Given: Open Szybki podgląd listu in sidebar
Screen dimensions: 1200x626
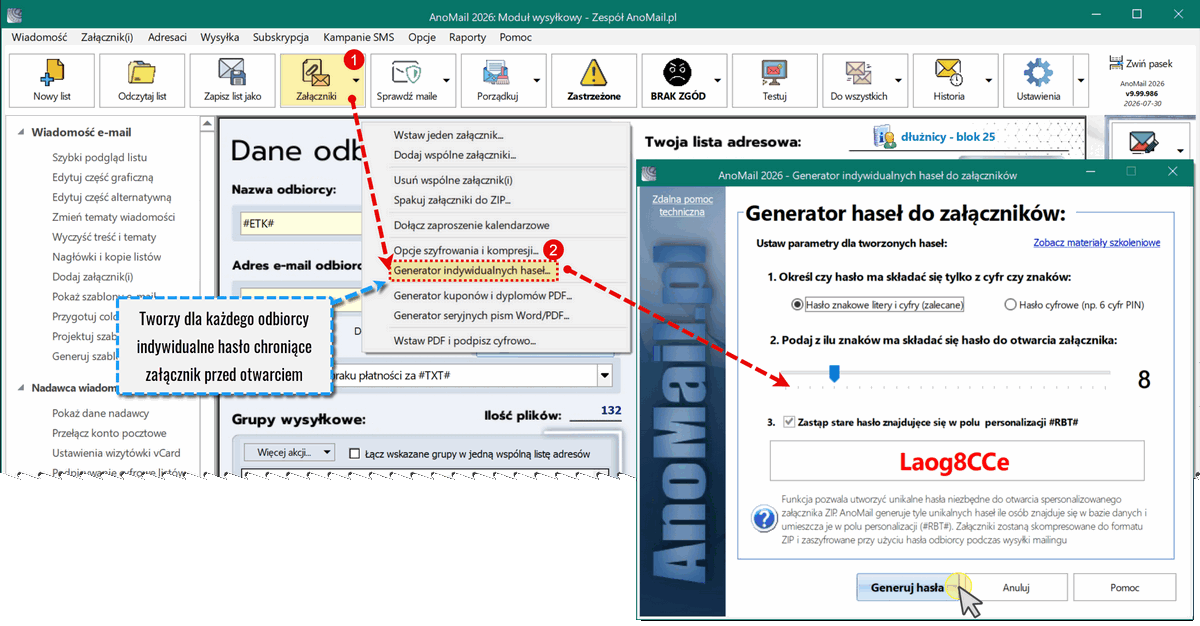Looking at the screenshot, I should 100,157.
